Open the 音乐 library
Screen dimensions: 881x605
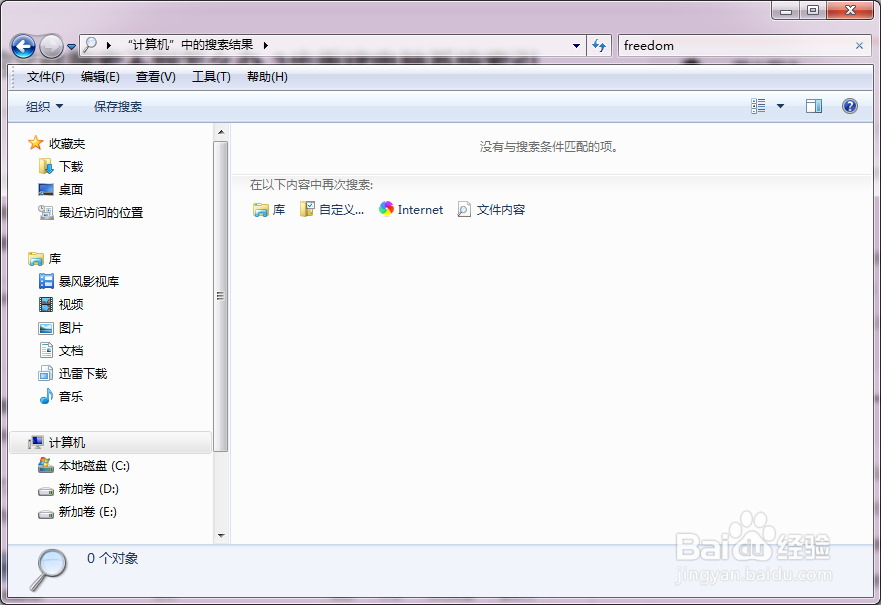click(x=61, y=397)
